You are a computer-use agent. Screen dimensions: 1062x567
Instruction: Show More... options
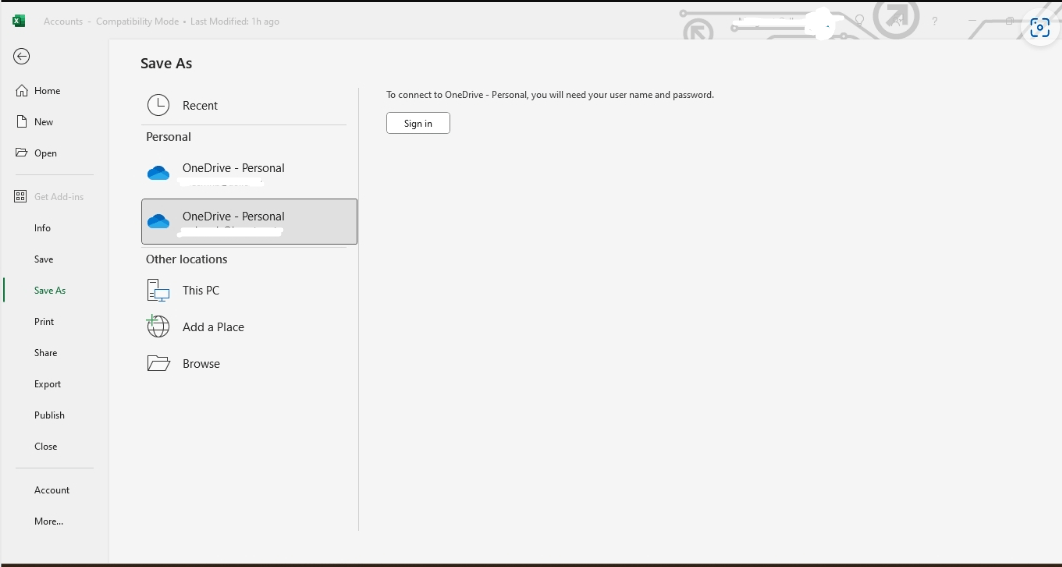click(48, 521)
